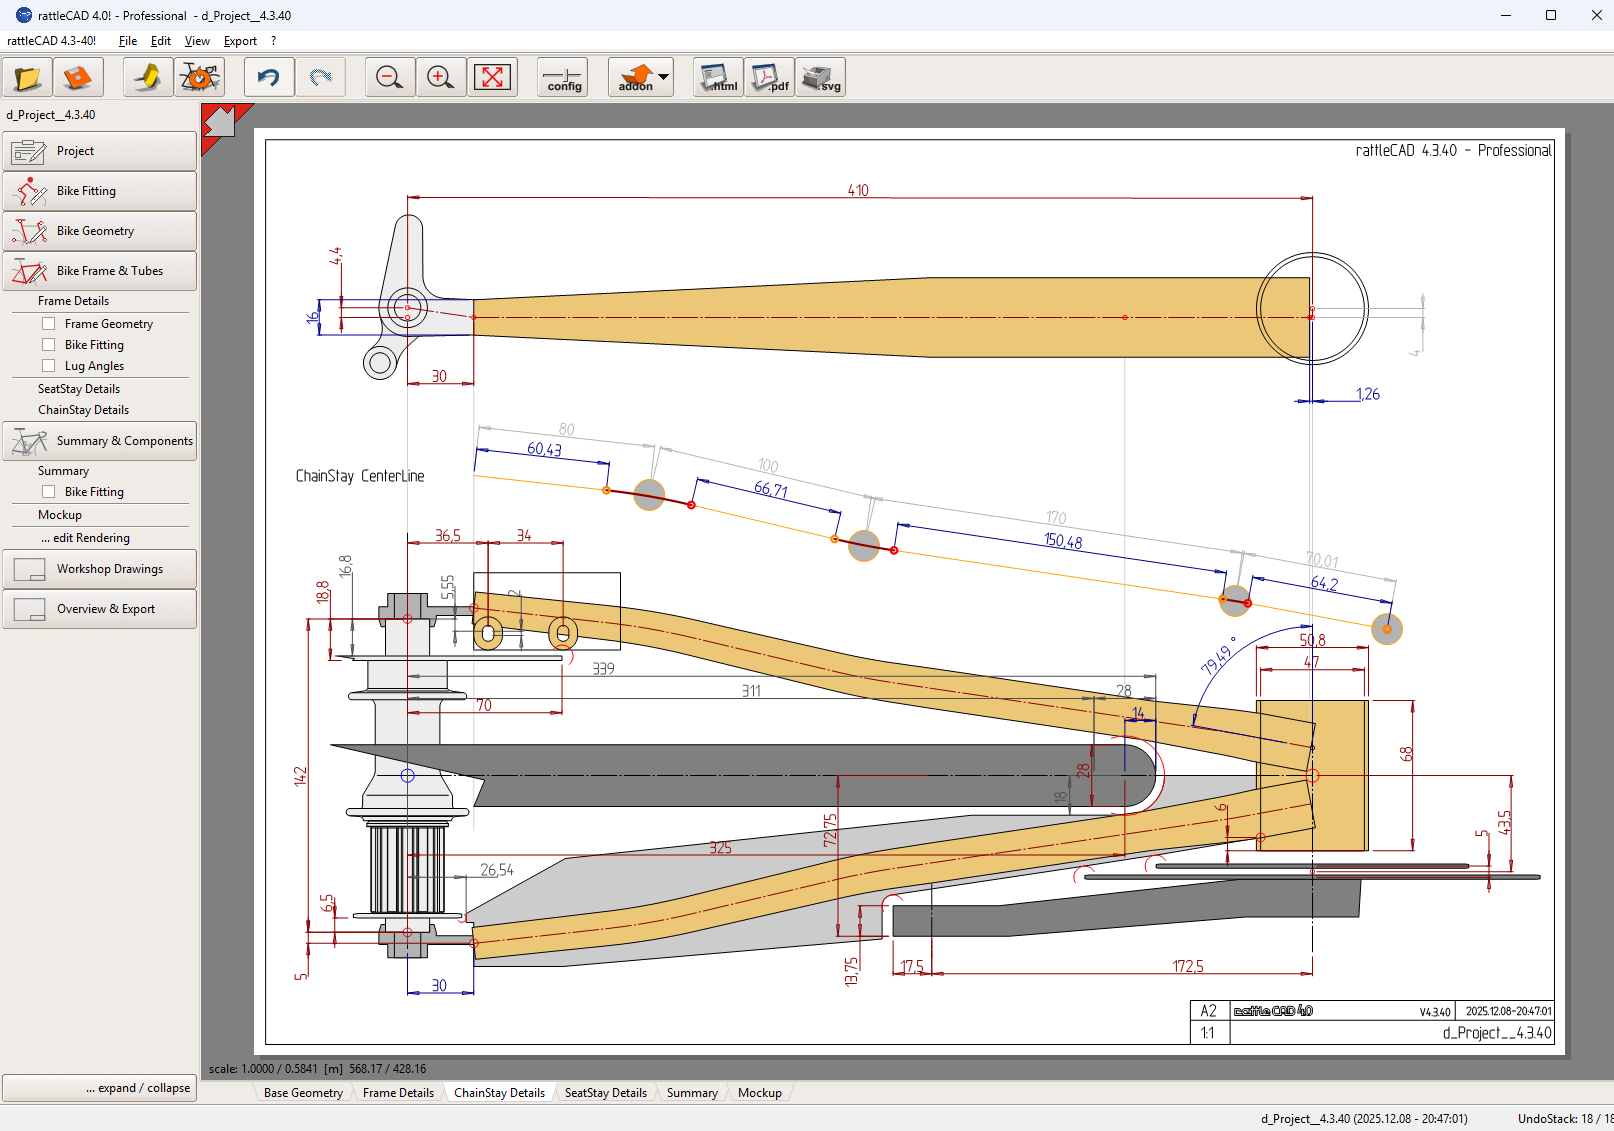Click the save project disk icon

pyautogui.click(x=78, y=78)
